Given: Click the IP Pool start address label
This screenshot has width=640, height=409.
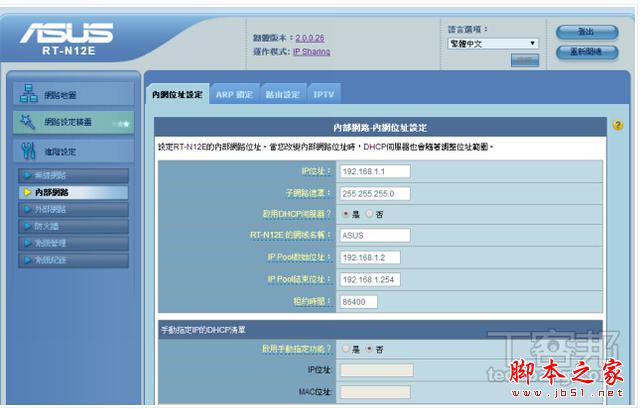Looking at the screenshot, I should (x=299, y=257).
